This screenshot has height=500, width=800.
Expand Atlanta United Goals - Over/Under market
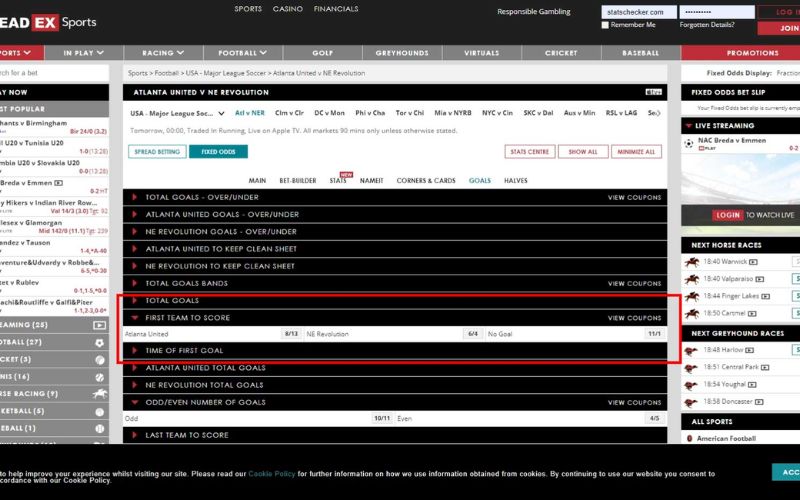395,215
